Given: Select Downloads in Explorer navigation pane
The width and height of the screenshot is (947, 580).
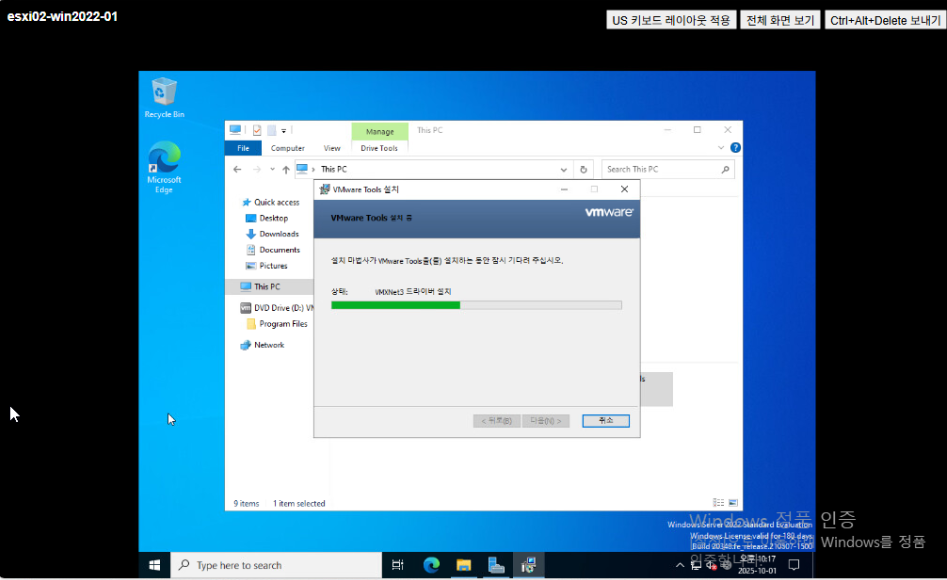Looking at the screenshot, I should click(x=272, y=234).
